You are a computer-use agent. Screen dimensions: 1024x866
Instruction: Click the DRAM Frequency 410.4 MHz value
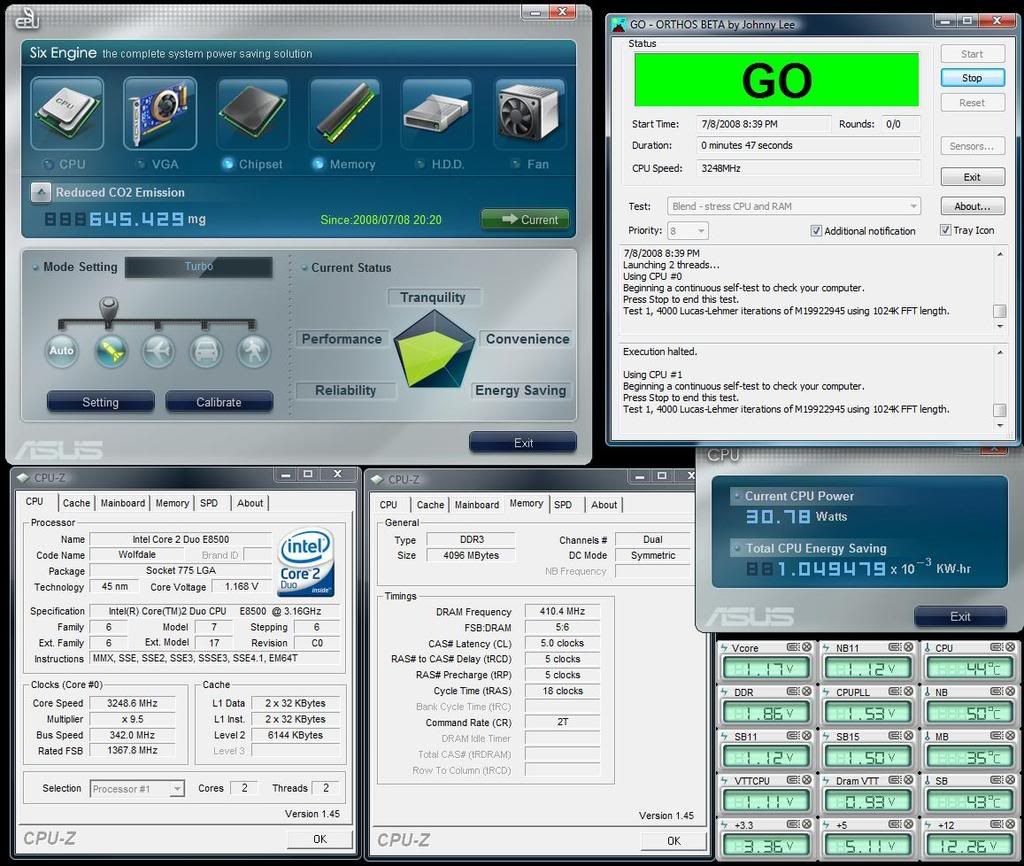[562, 611]
